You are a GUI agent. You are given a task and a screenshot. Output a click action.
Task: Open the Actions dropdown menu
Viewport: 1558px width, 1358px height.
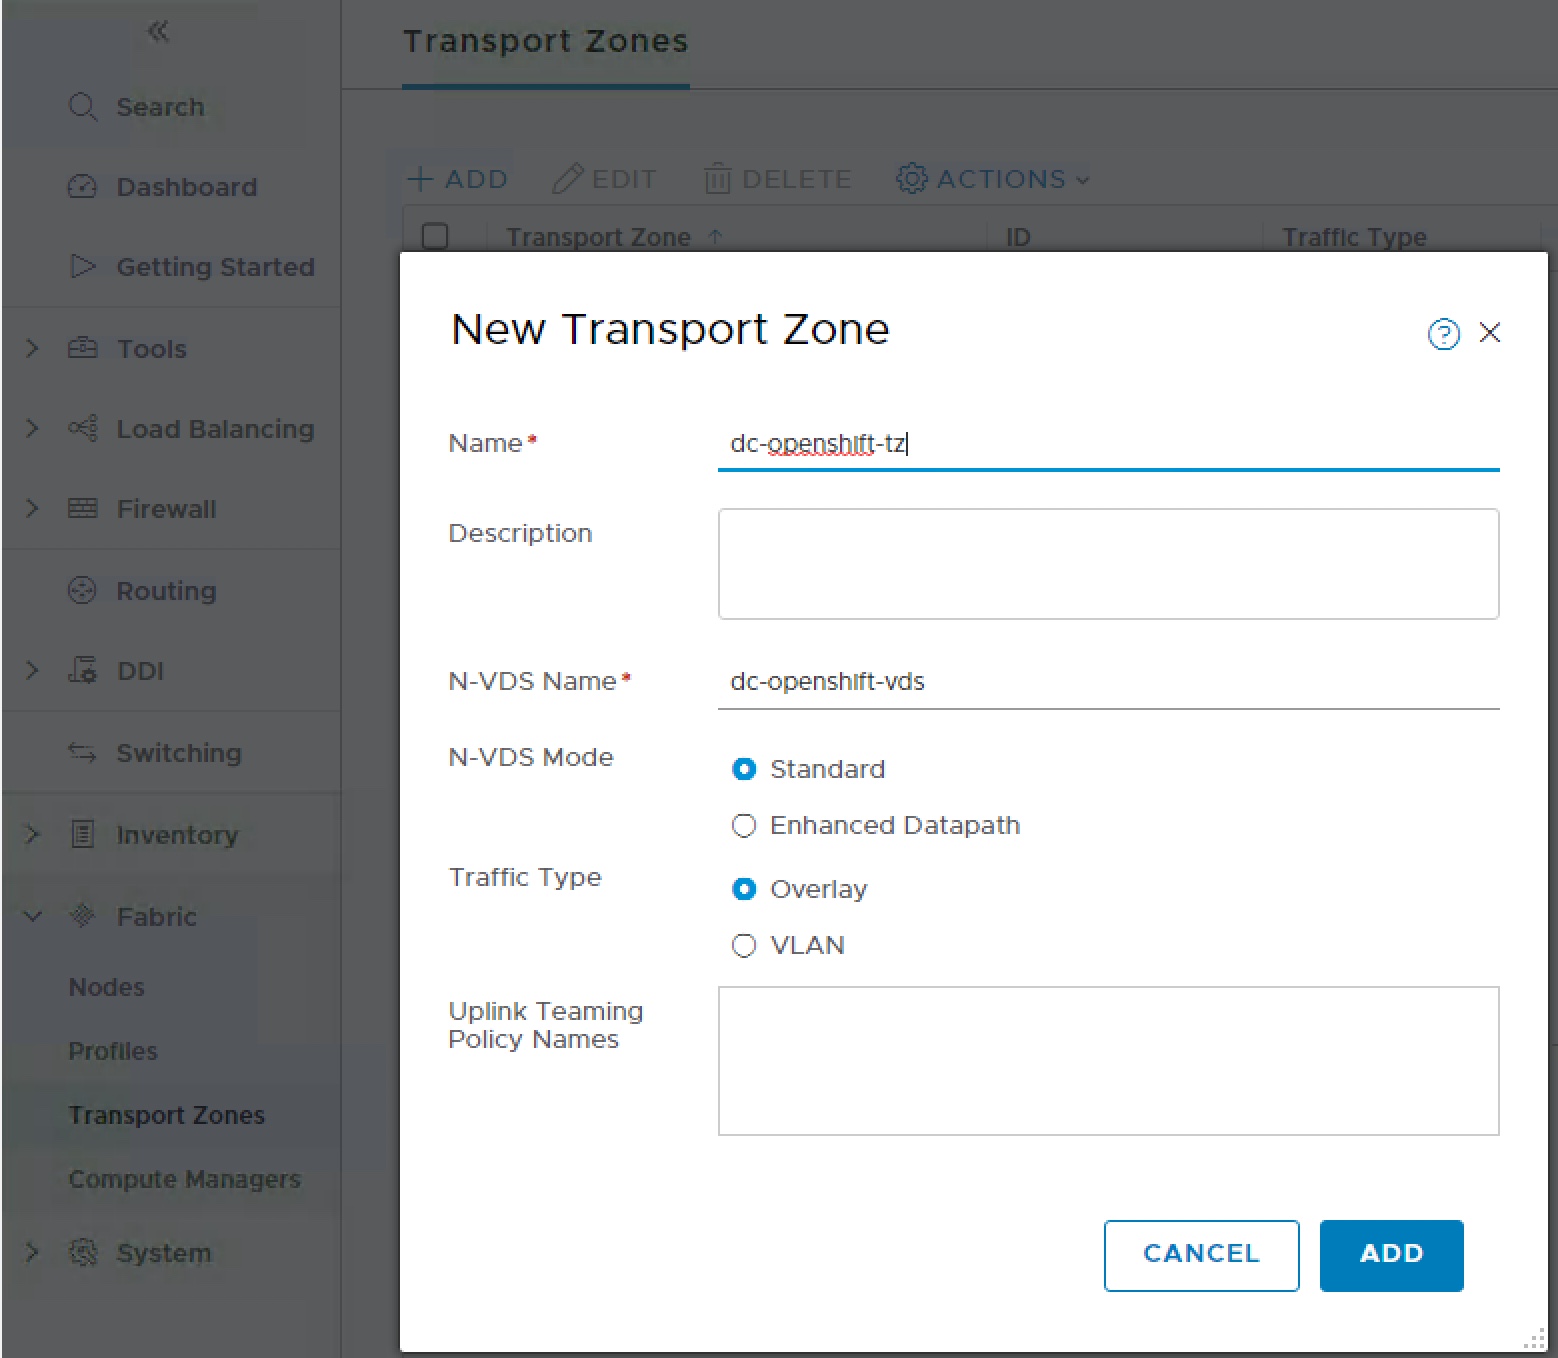(x=992, y=179)
